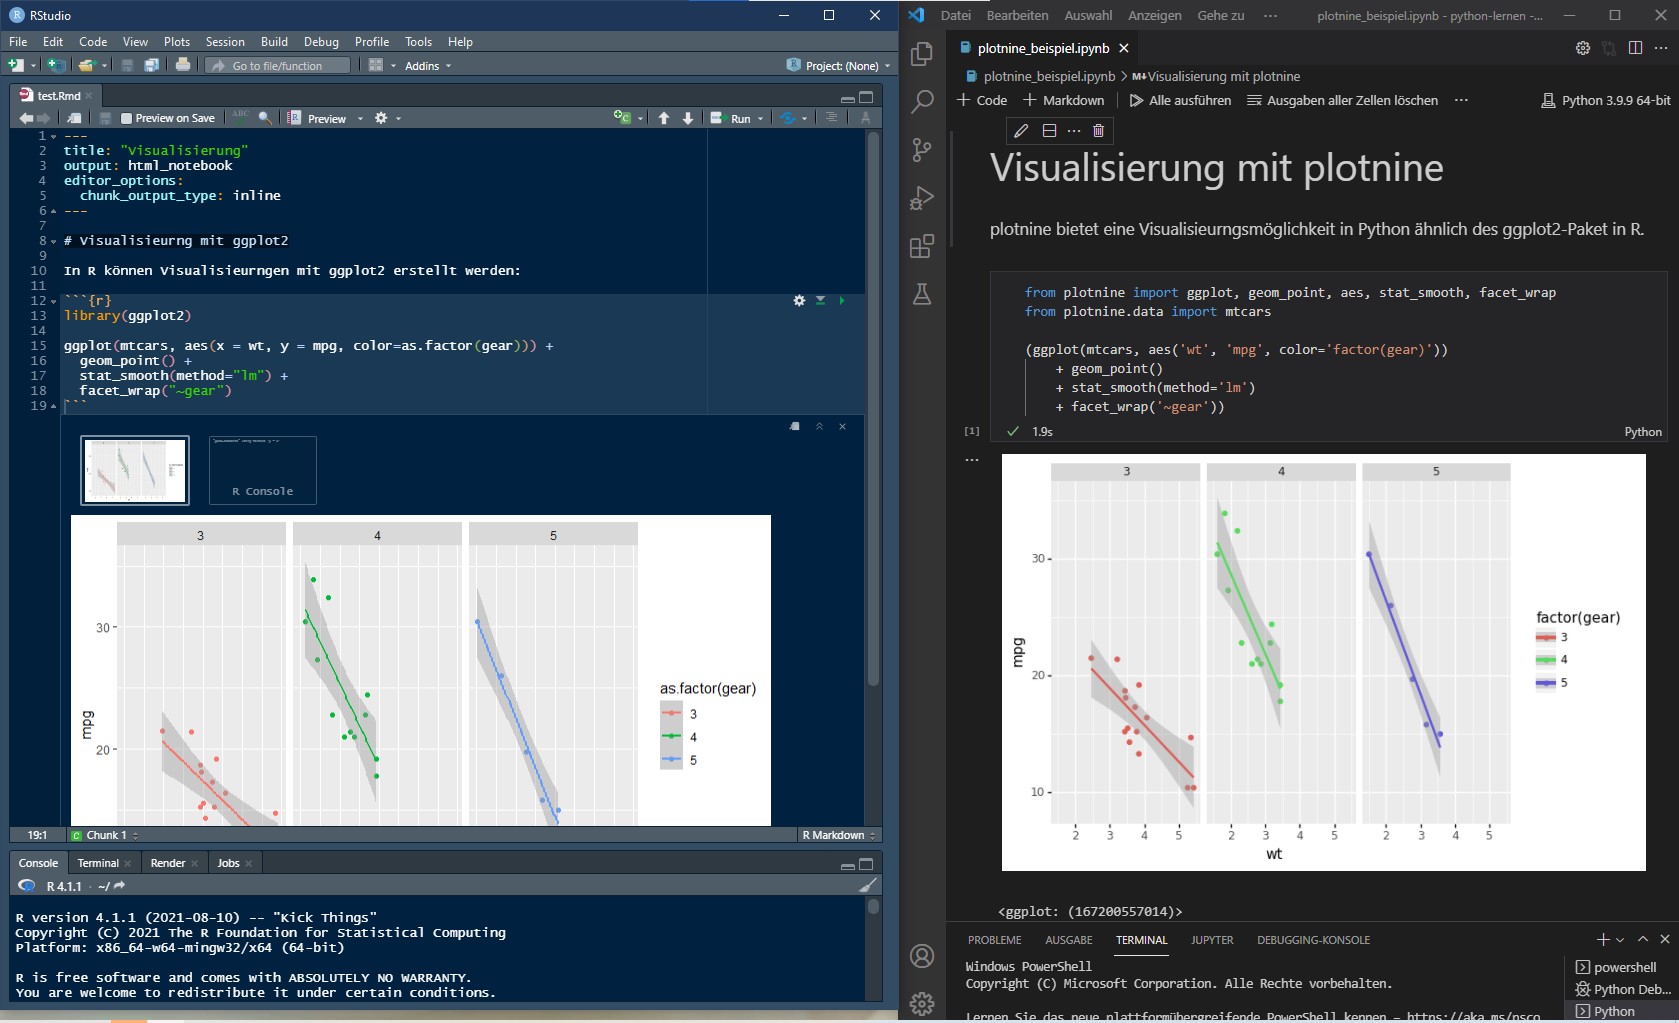Open the Preview dropdown arrow
Image resolution: width=1679 pixels, height=1023 pixels.
click(x=360, y=119)
